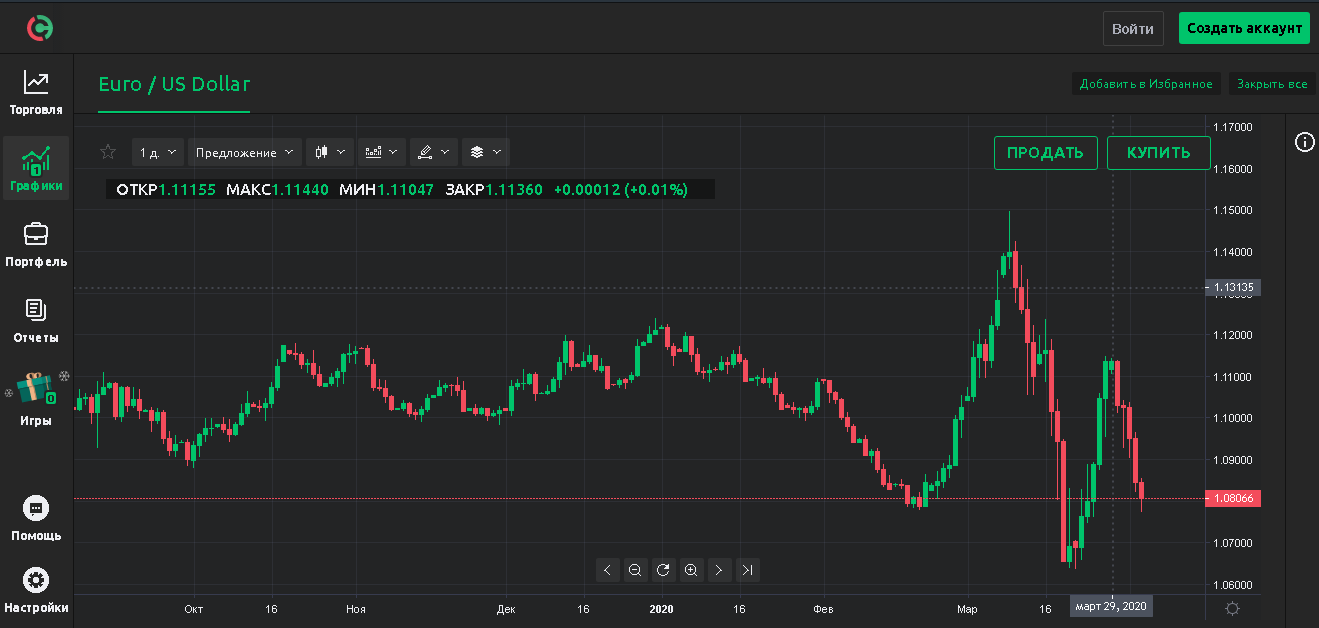The width and height of the screenshot is (1319, 628).
Task: Select the Euro / US Dollar tab
Action: coord(174,85)
